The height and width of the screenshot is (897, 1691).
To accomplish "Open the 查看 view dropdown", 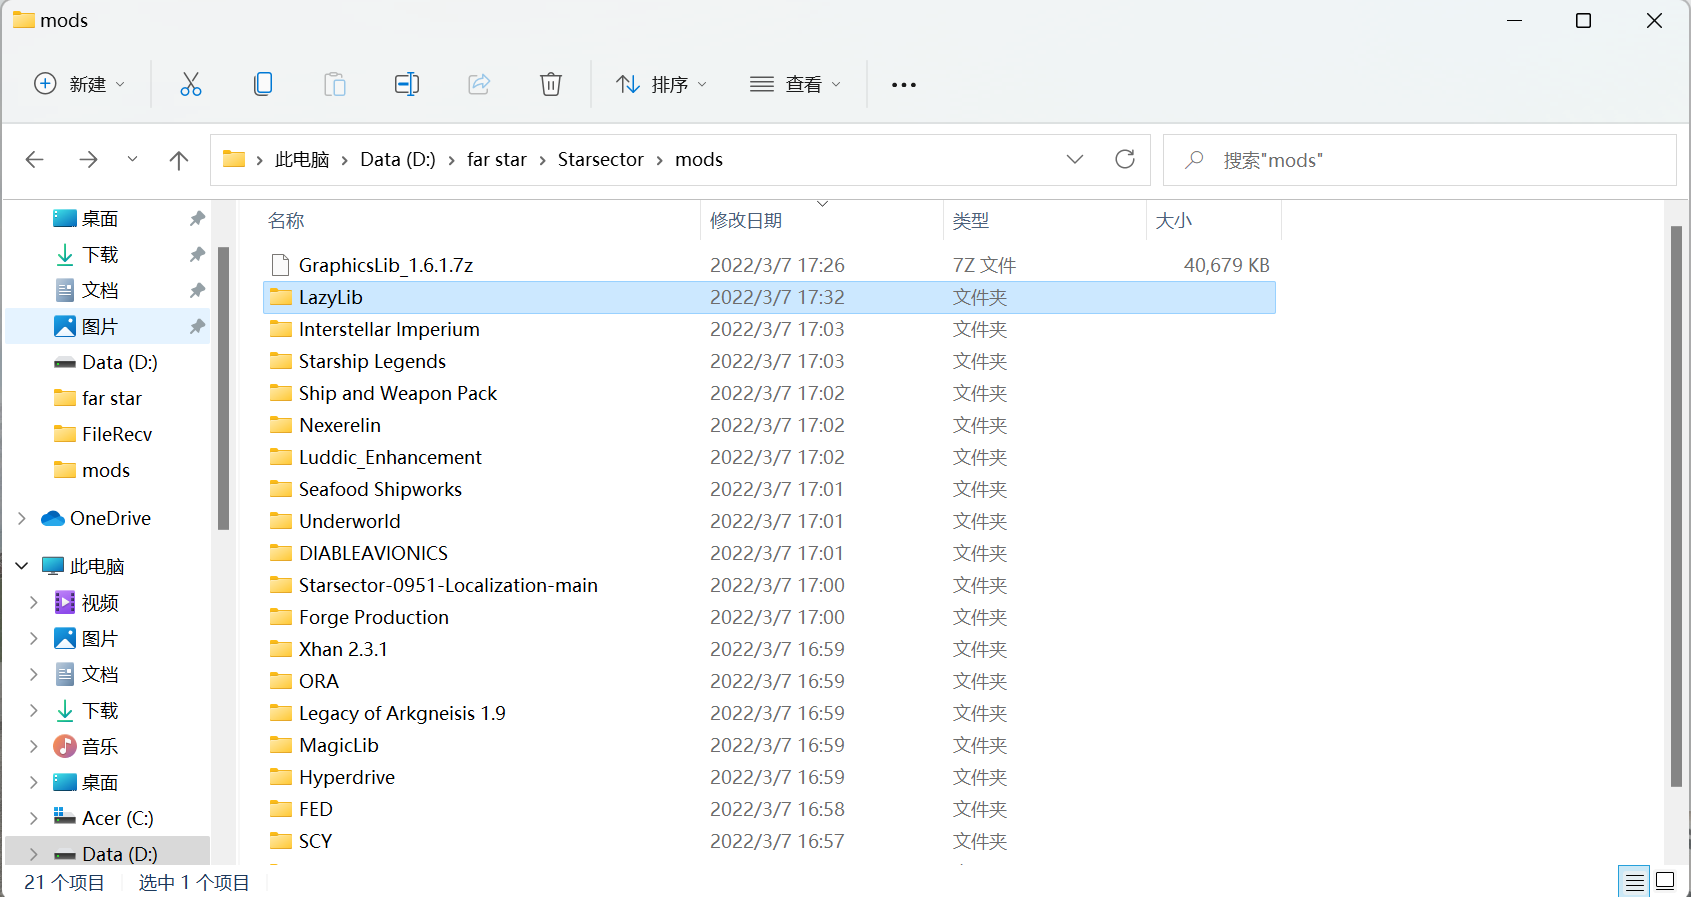I will pyautogui.click(x=795, y=85).
